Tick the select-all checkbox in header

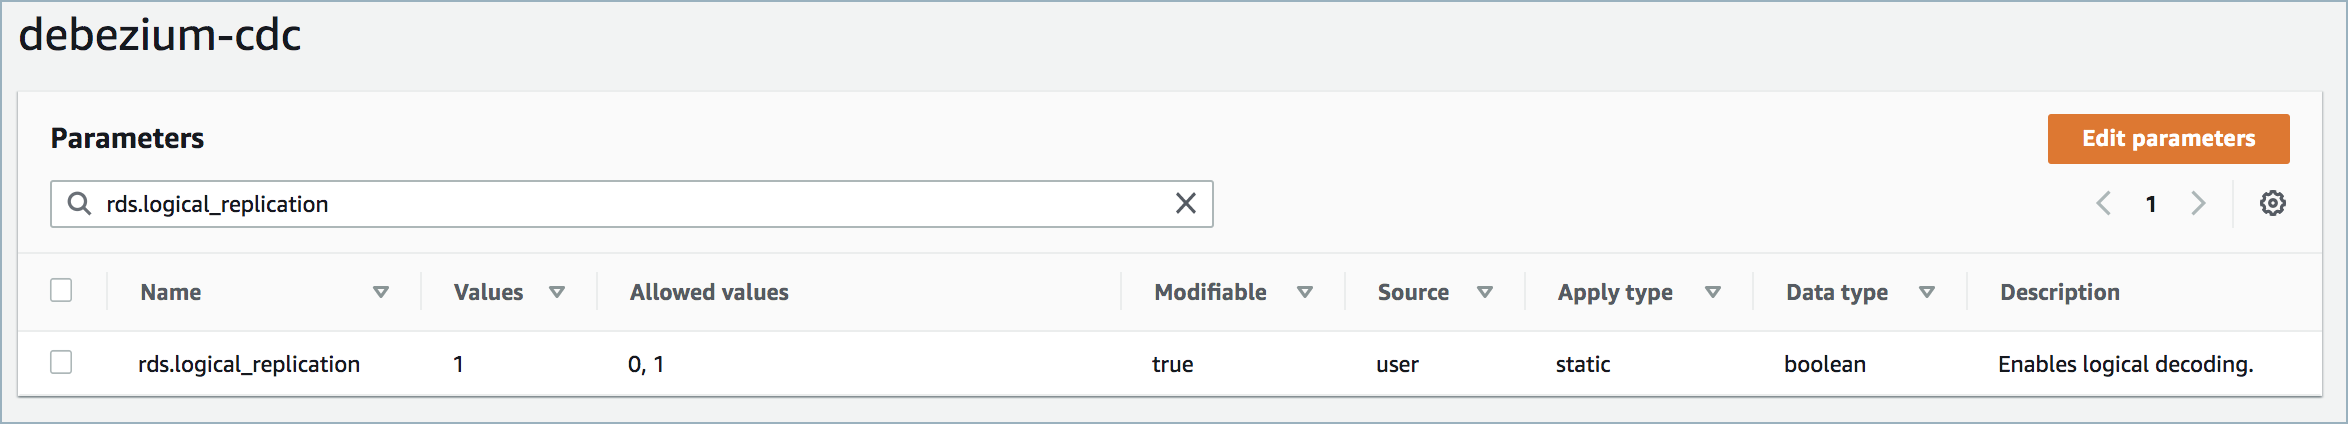pyautogui.click(x=61, y=291)
